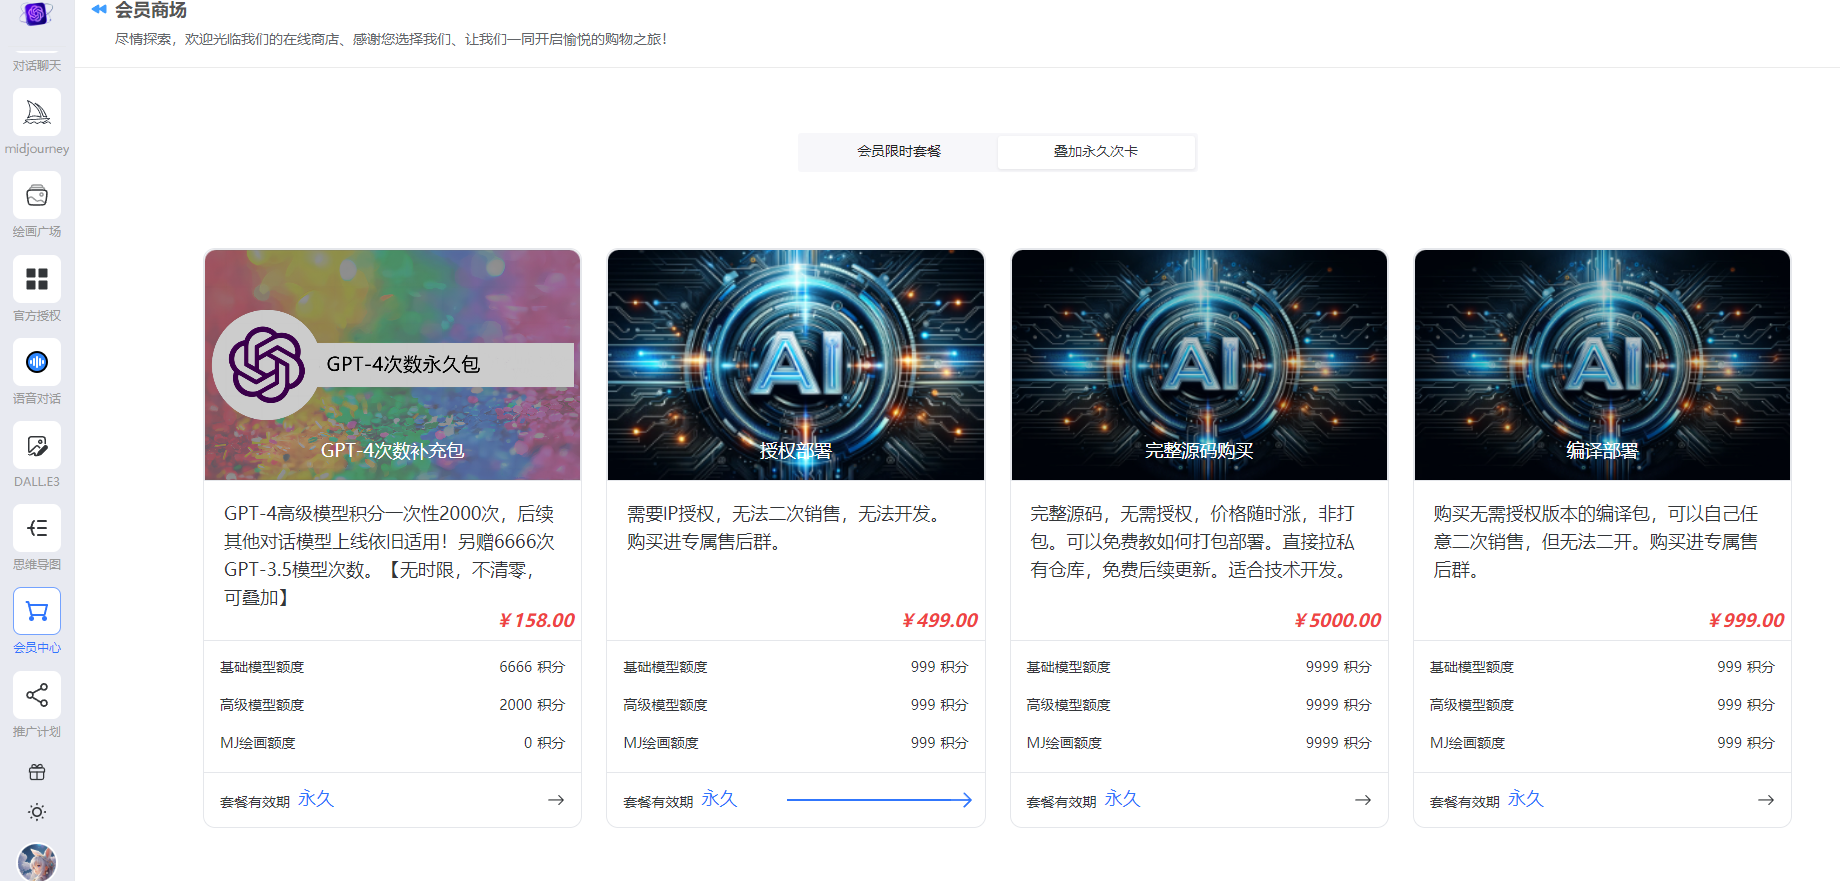Image resolution: width=1840 pixels, height=881 pixels.
Task: Click the description starting GPT-4高级模型积分
Action: 389,555
